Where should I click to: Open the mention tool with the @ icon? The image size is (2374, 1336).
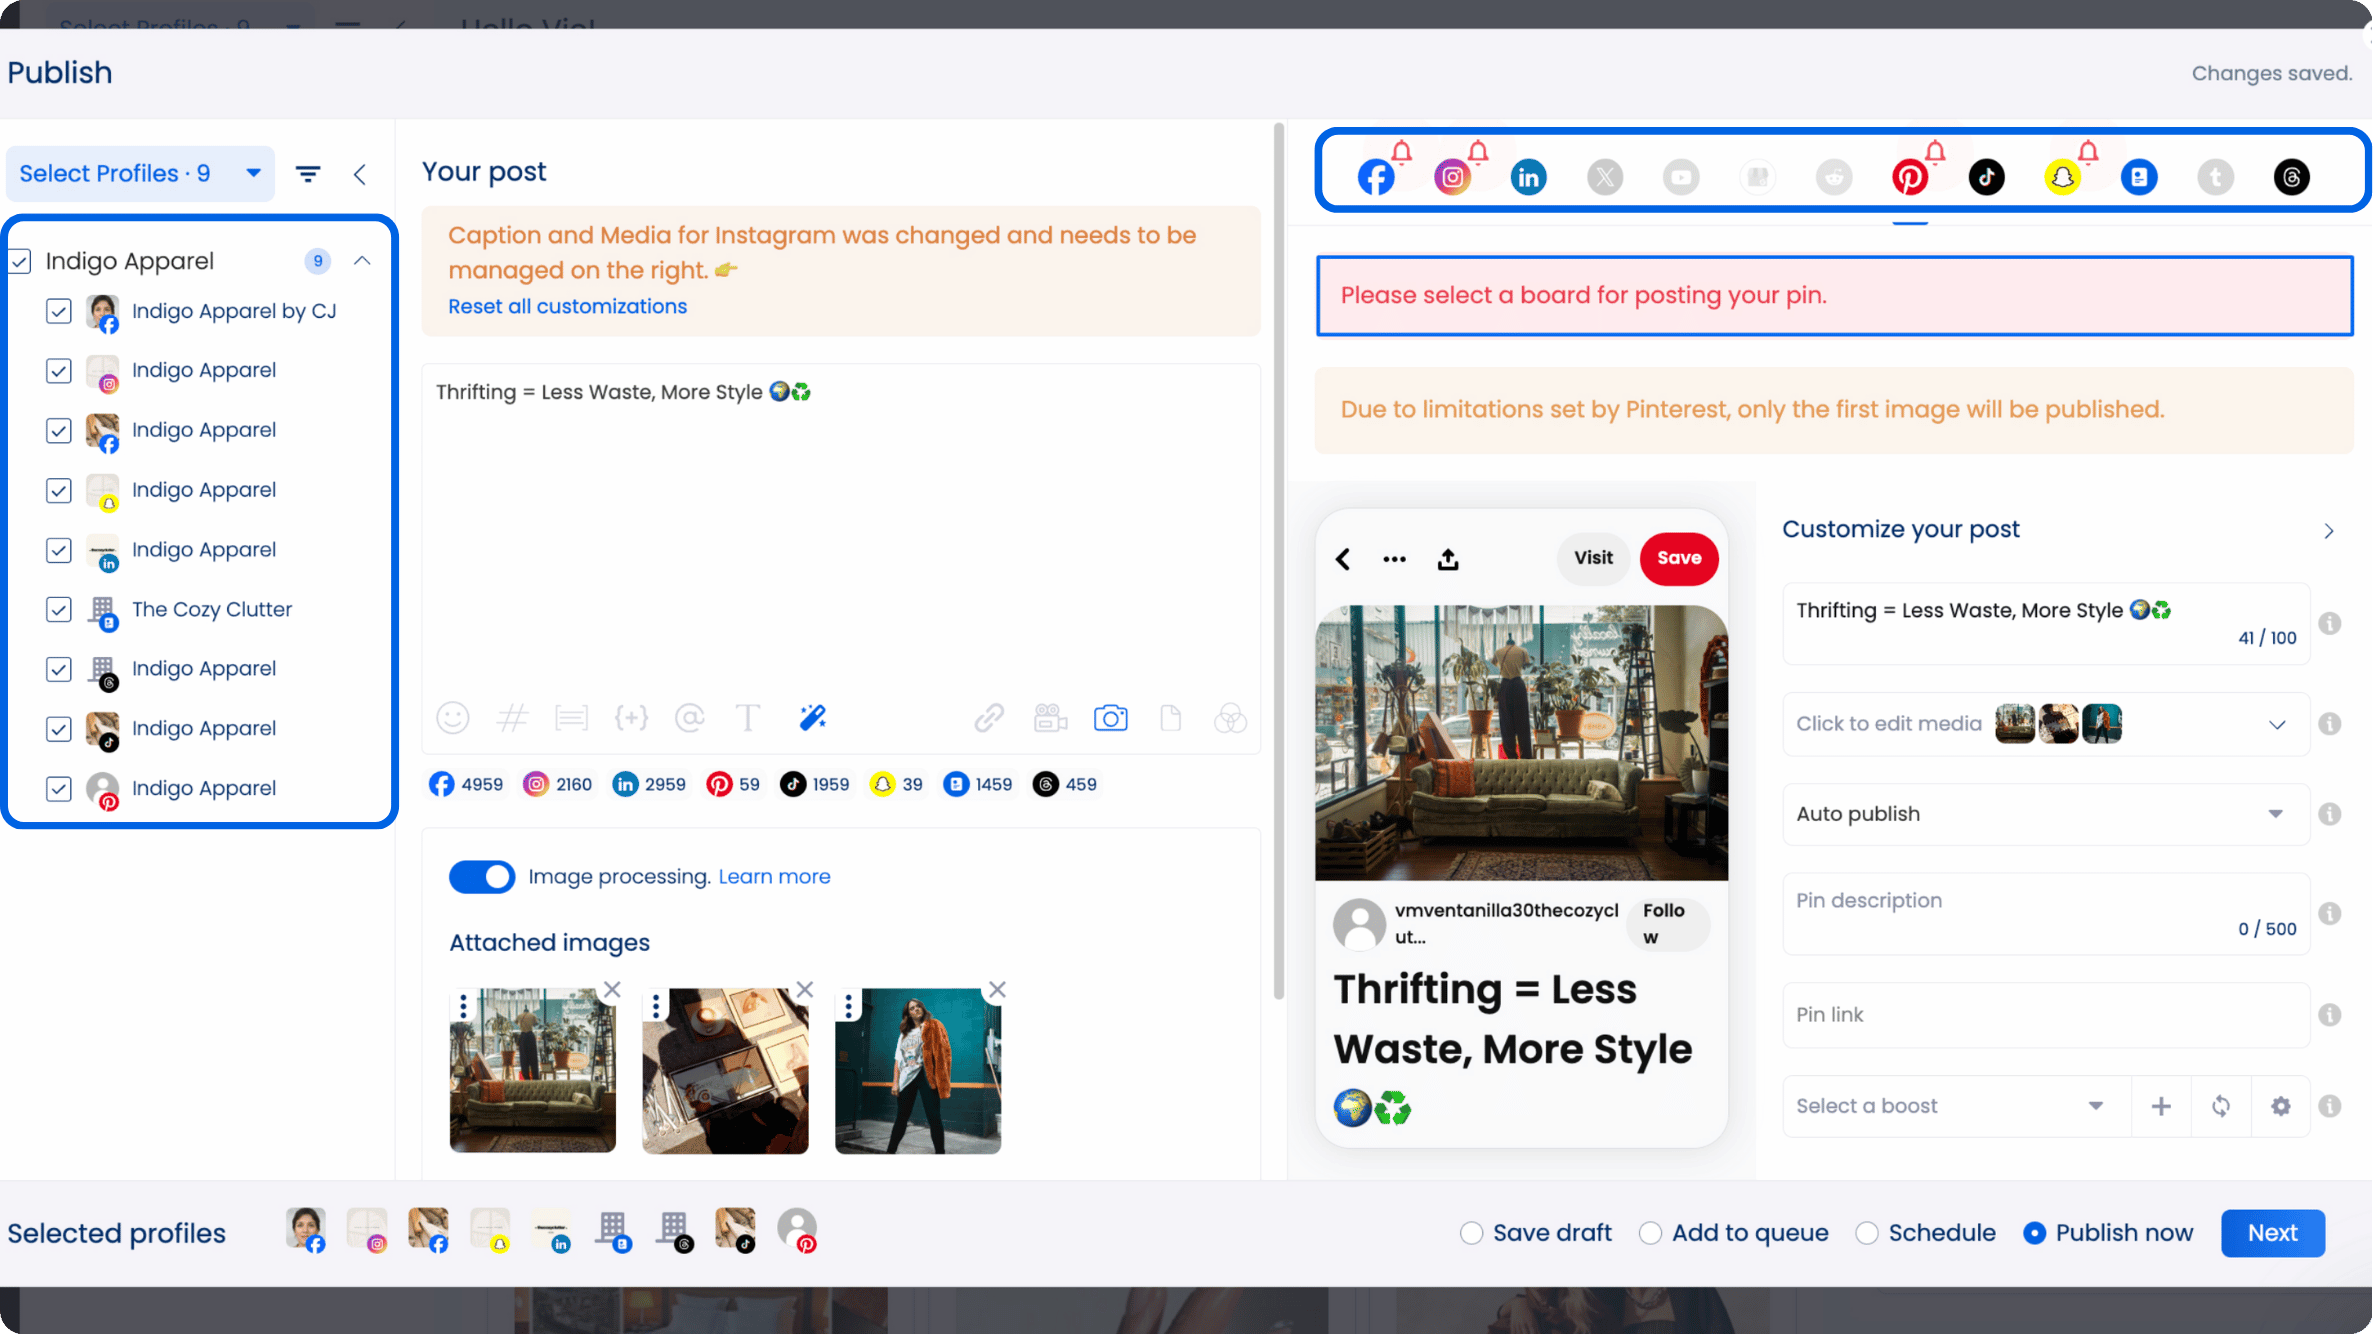pyautogui.click(x=690, y=717)
